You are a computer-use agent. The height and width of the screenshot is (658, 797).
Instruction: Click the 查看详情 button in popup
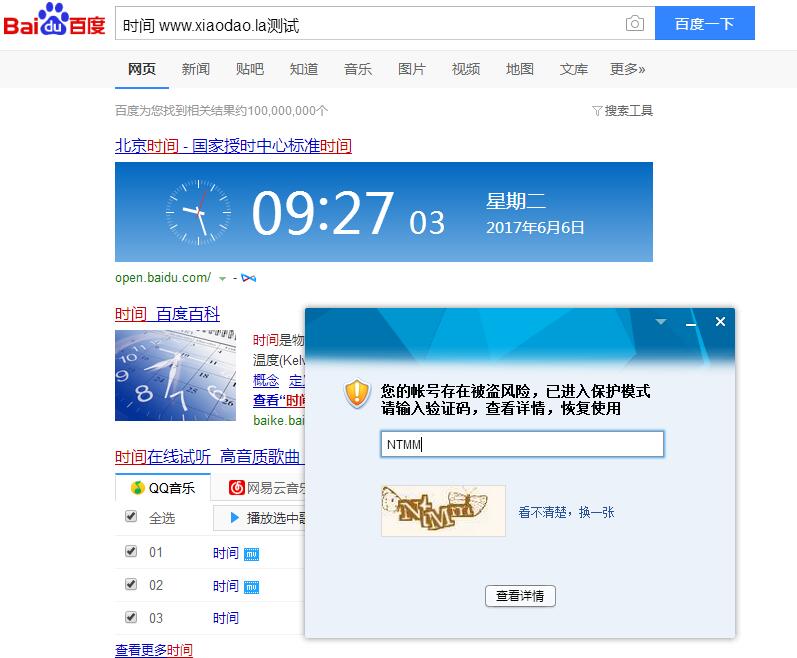pyautogui.click(x=520, y=596)
